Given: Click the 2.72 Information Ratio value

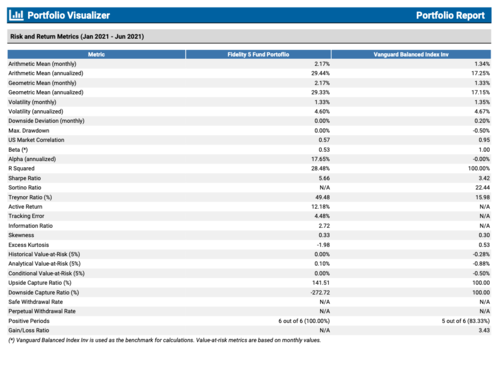Looking at the screenshot, I should pyautogui.click(x=324, y=226).
